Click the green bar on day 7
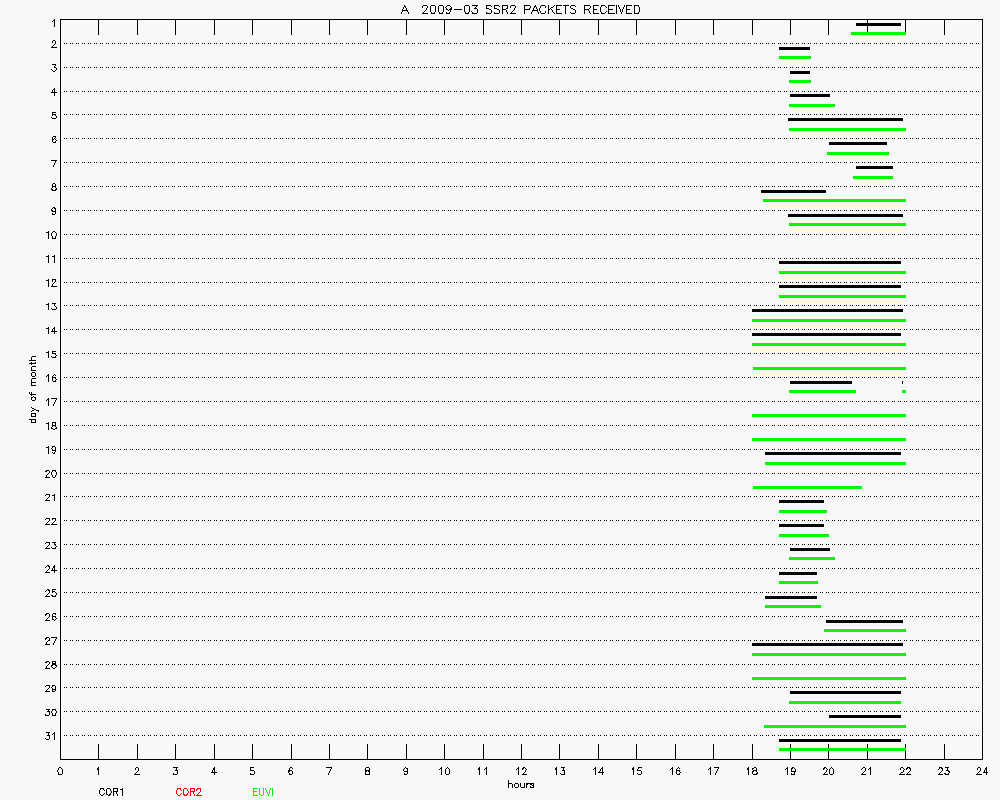This screenshot has width=1000, height=800. click(873, 177)
